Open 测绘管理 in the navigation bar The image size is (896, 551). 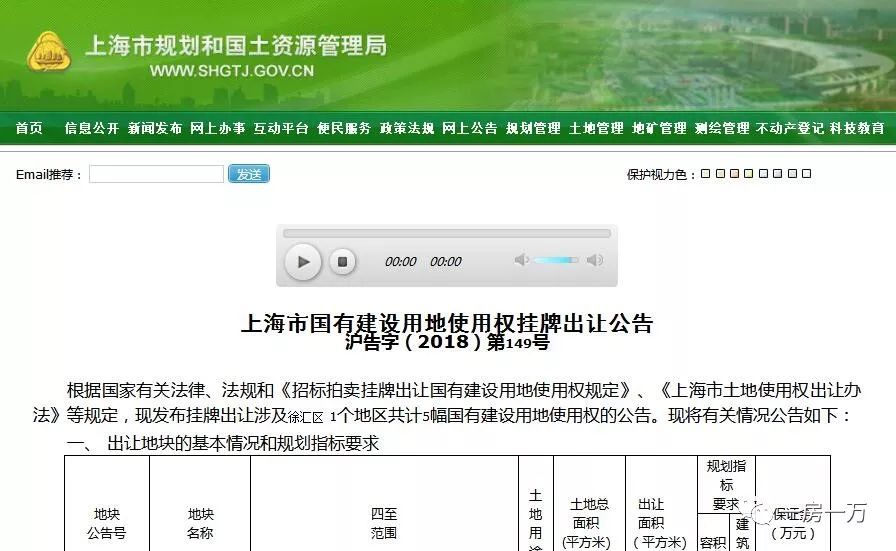(722, 128)
